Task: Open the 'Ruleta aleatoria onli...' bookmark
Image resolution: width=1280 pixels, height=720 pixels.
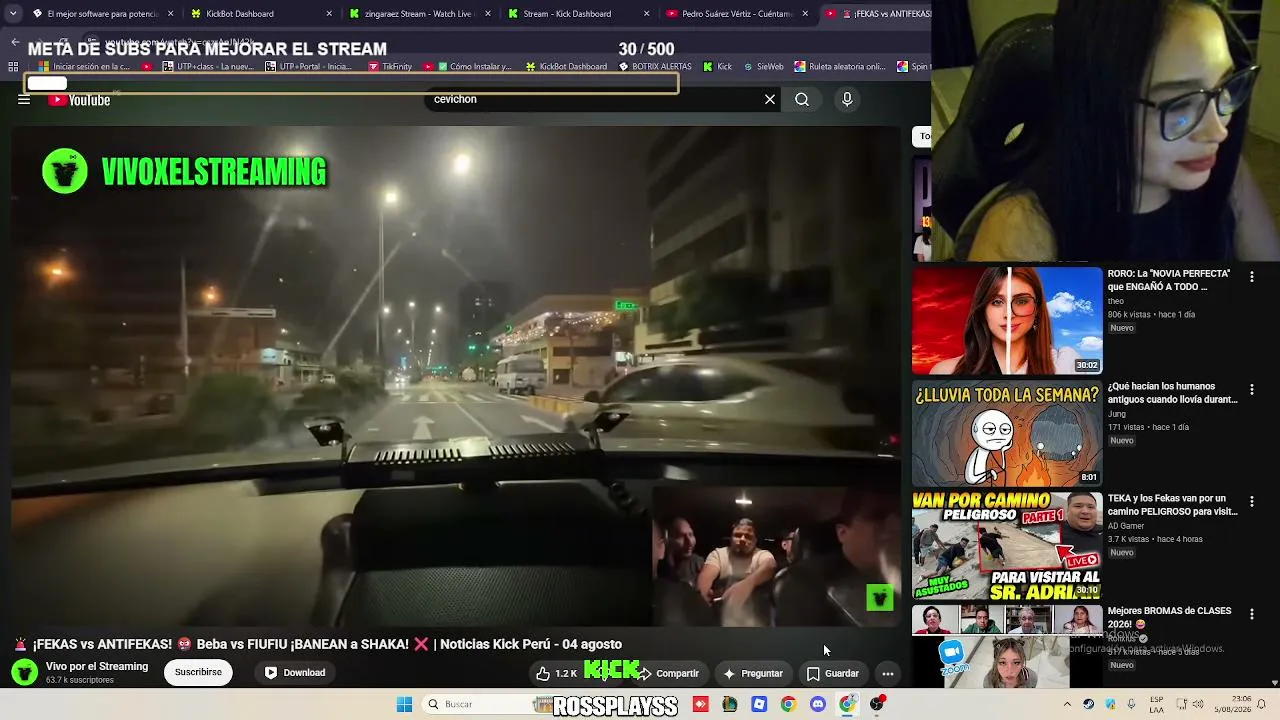Action: [840, 67]
